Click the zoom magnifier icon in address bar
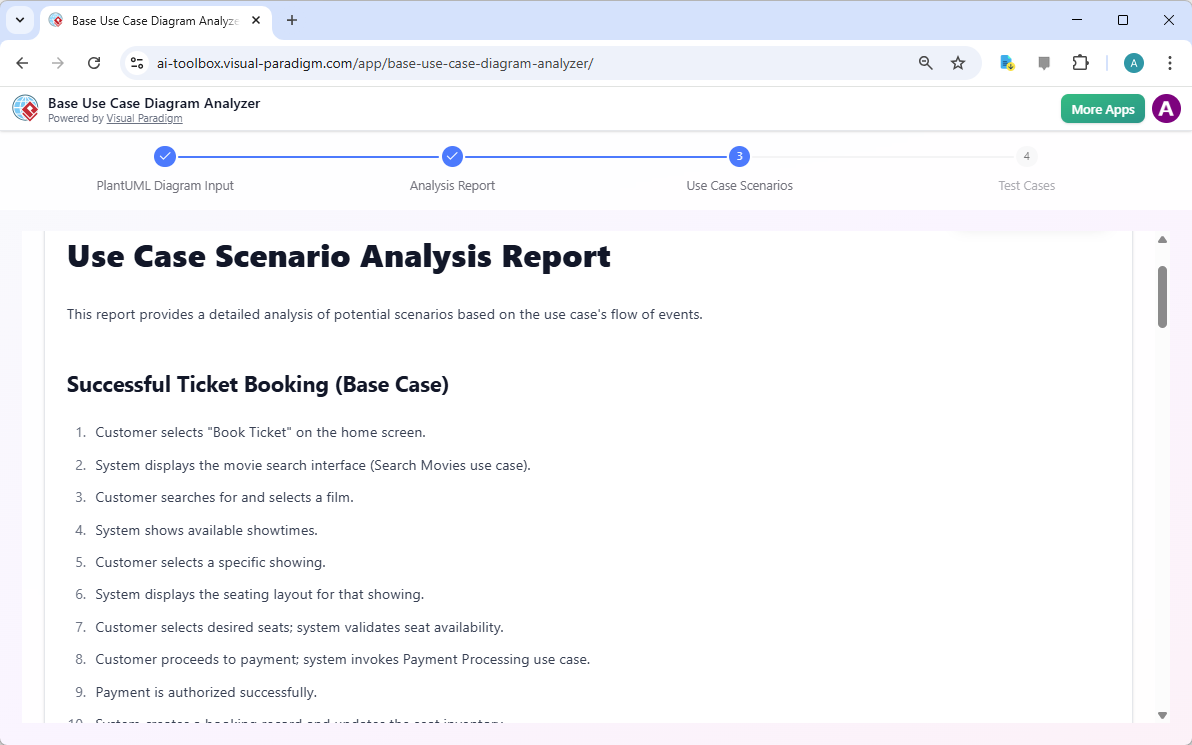1192x745 pixels. click(925, 62)
